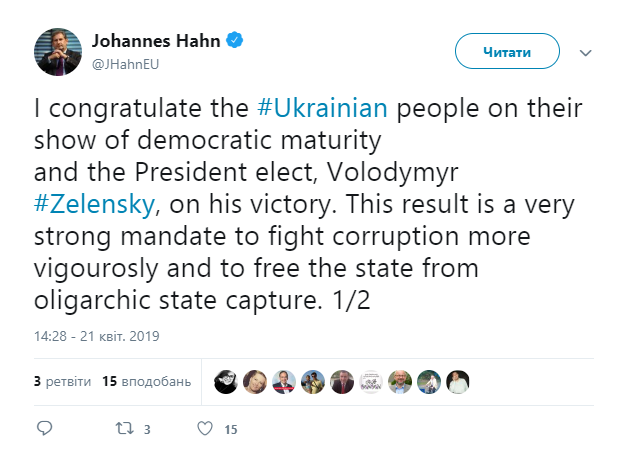632x459 pixels.
Task: Click the second liker avatar in the row
Action: coord(254,381)
